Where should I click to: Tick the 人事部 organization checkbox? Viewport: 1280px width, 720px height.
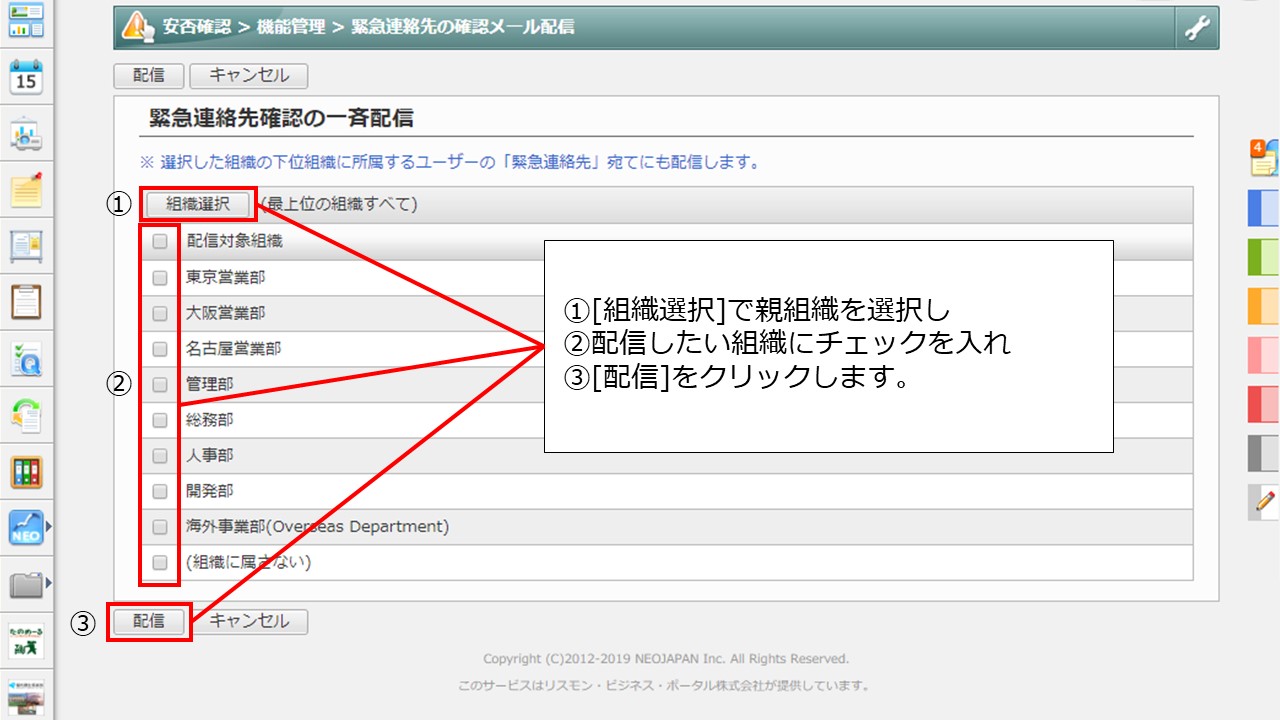tap(160, 456)
